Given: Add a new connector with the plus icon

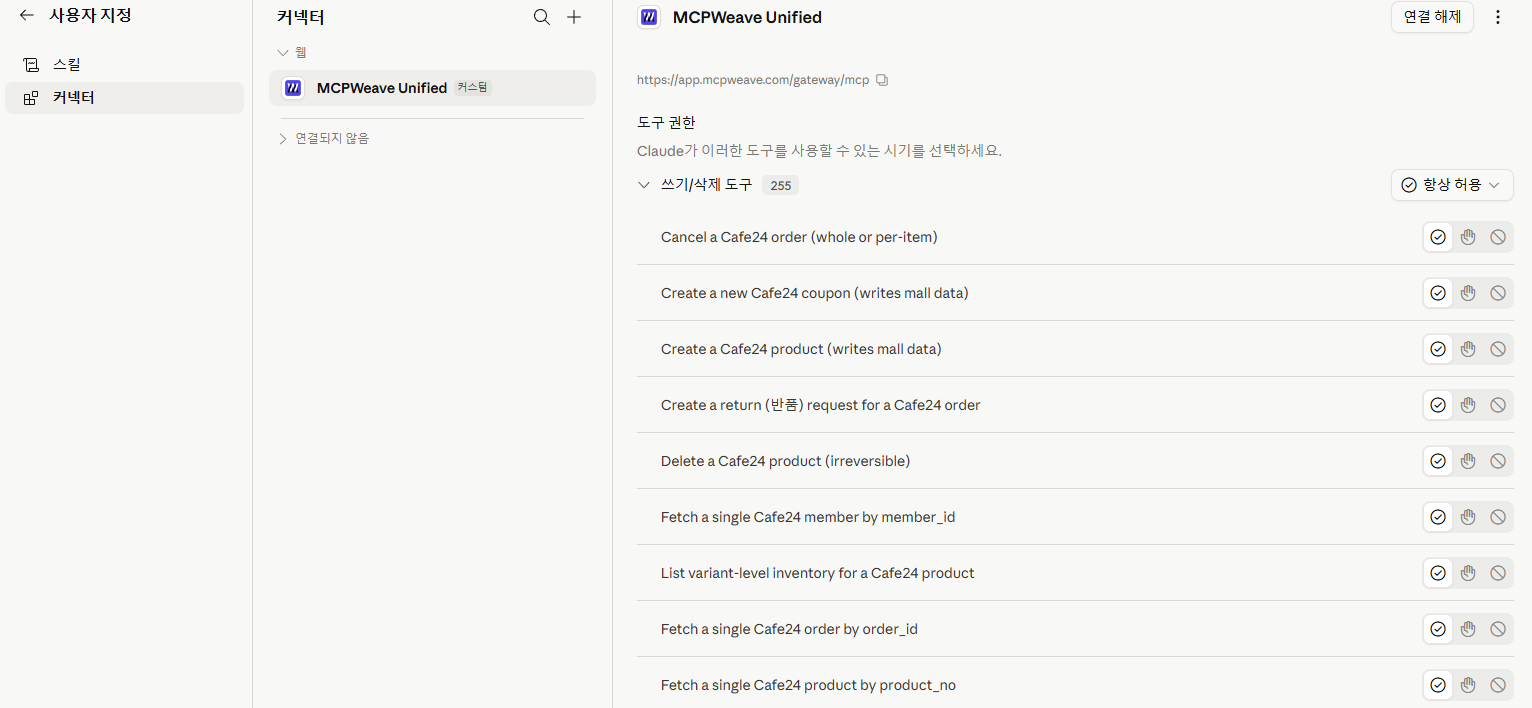Looking at the screenshot, I should pos(574,17).
